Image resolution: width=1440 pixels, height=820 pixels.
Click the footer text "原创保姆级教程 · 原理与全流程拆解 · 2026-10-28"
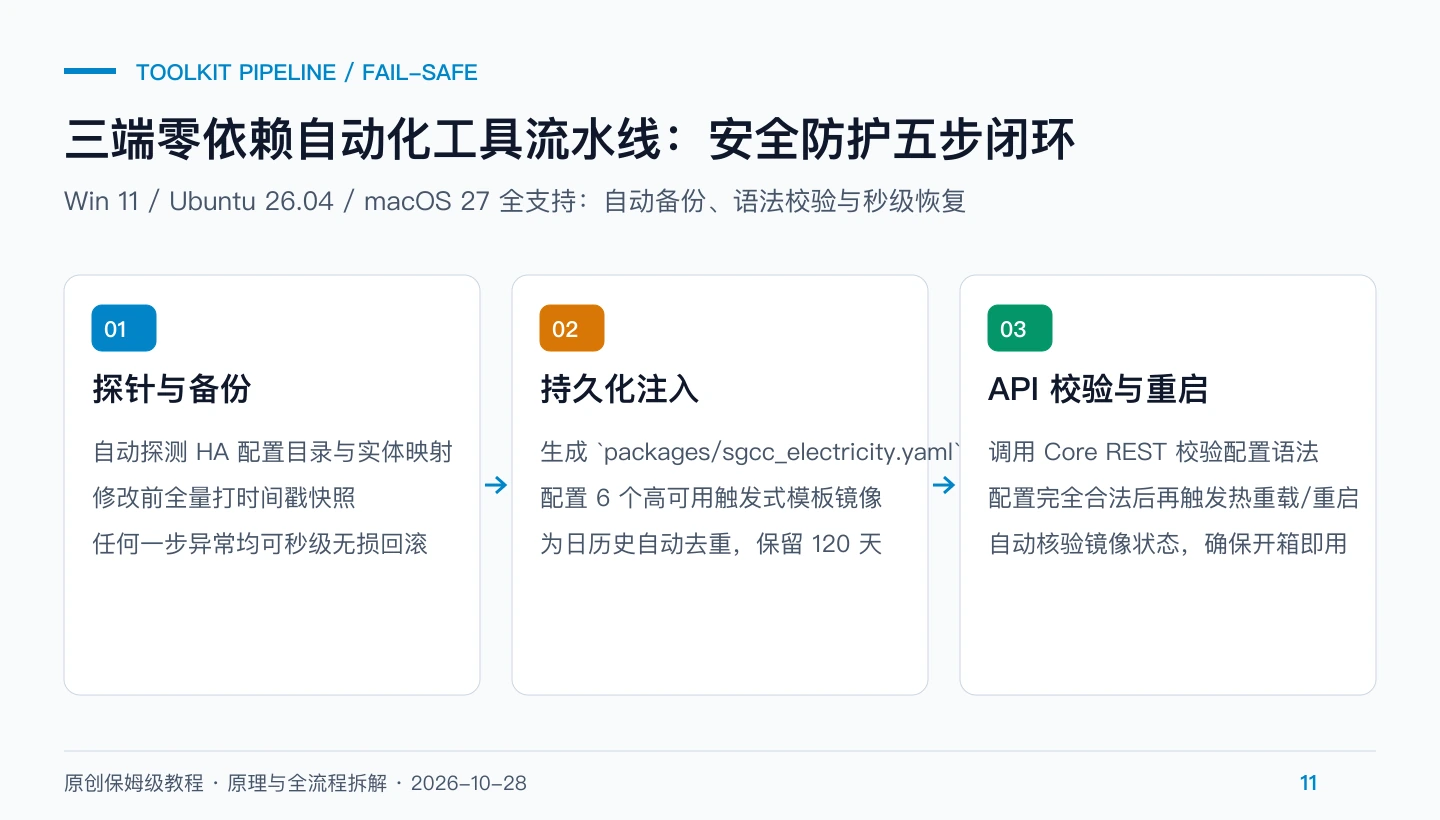pos(295,783)
